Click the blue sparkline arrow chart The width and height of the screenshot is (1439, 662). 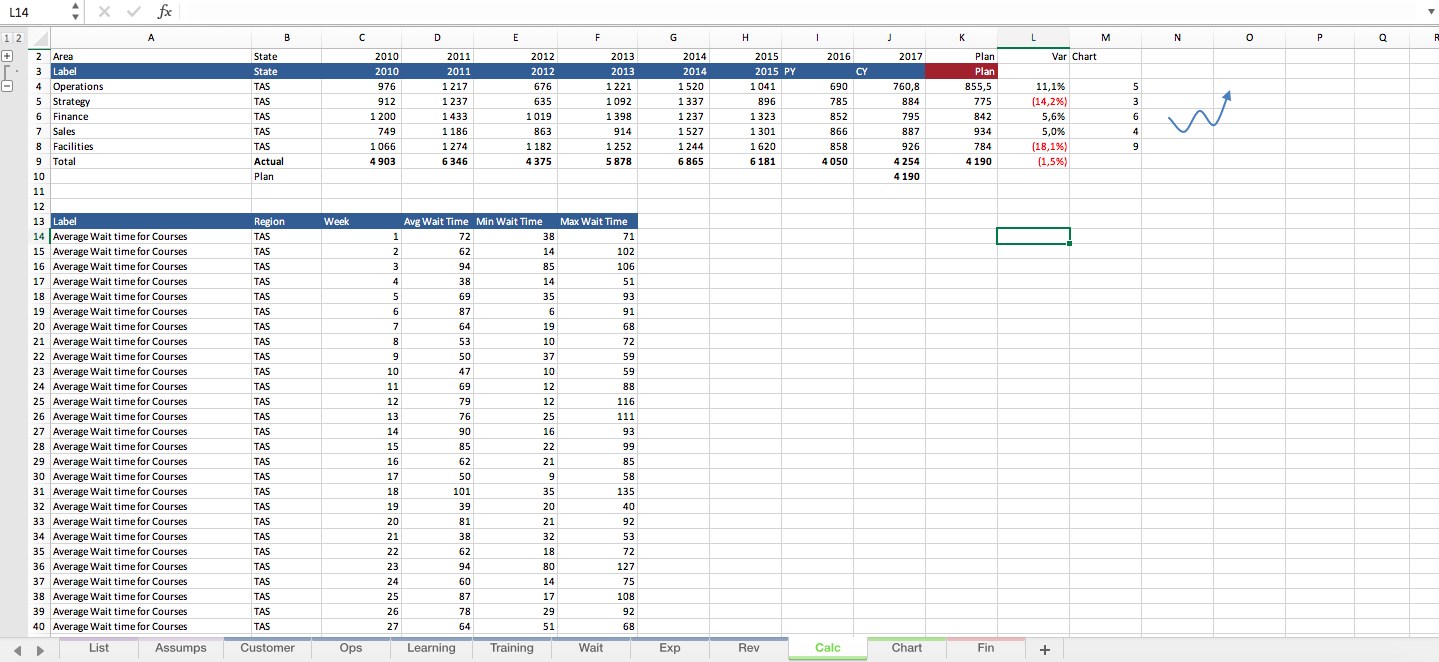(1198, 112)
